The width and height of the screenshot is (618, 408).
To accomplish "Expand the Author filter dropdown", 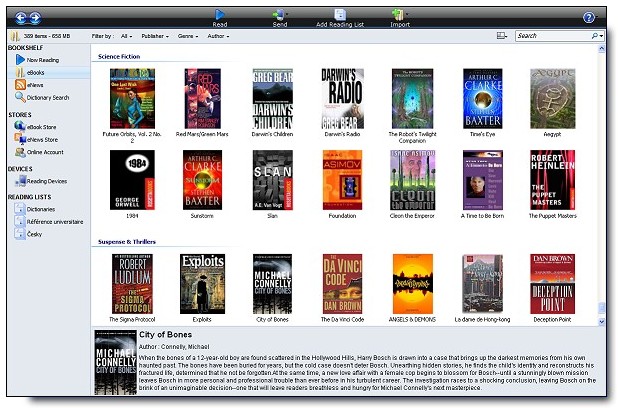I will click(x=218, y=36).
